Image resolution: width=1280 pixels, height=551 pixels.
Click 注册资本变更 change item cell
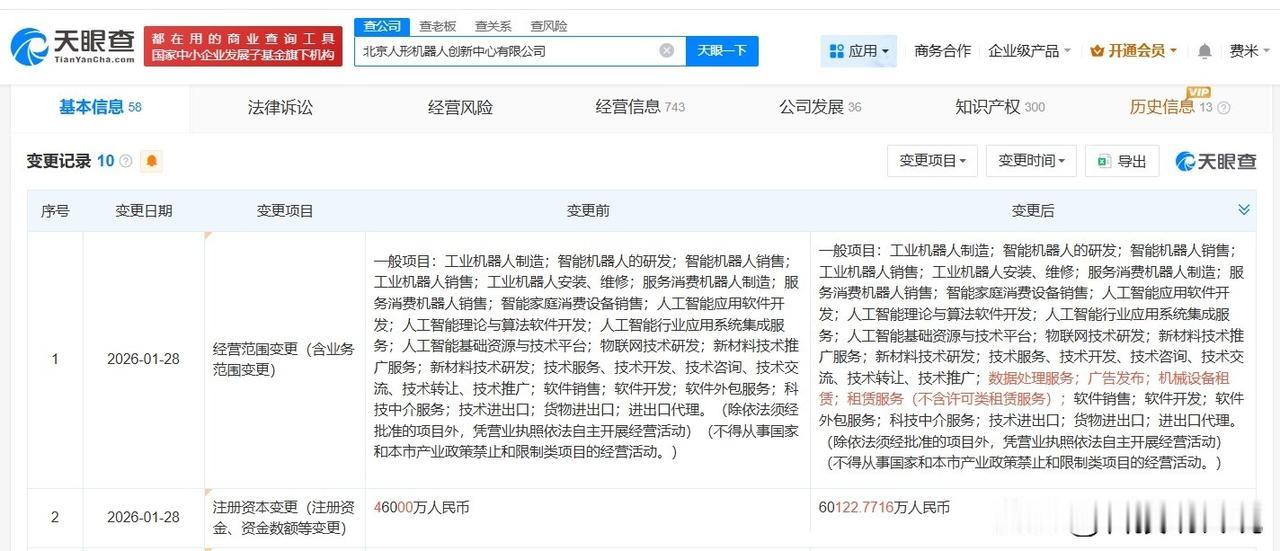coord(284,517)
